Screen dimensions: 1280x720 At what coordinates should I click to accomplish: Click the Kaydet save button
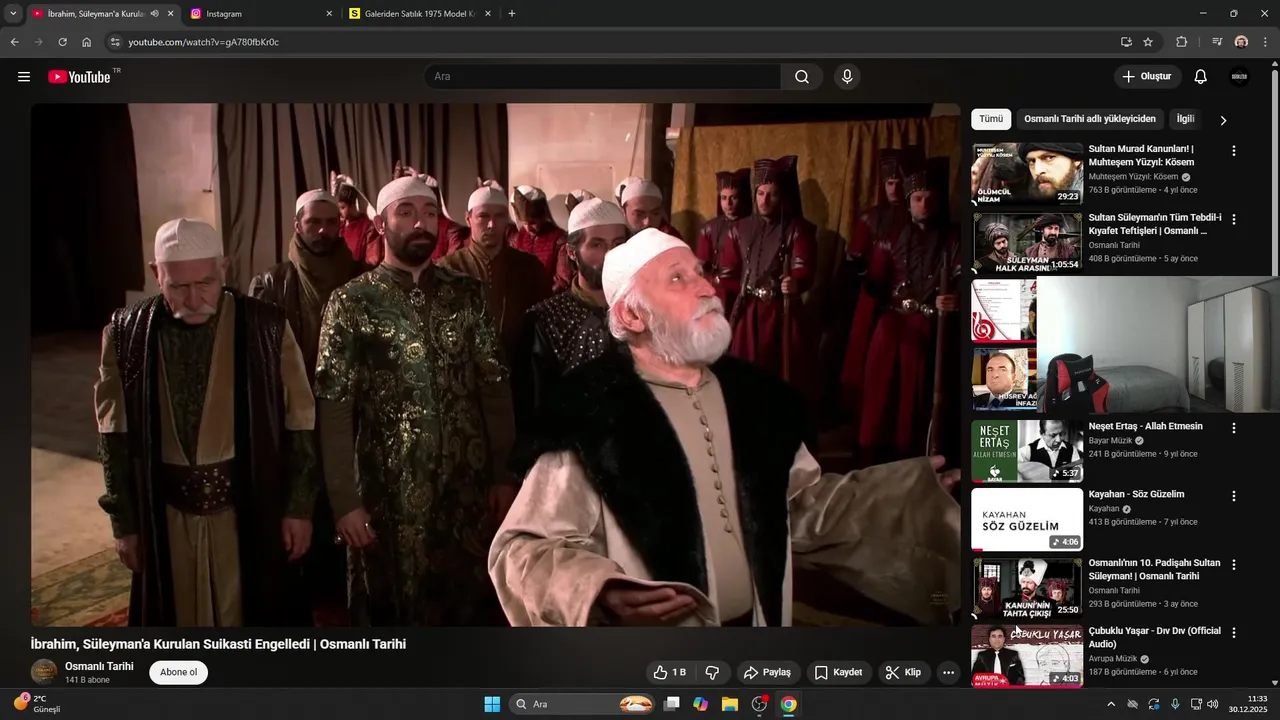coord(838,672)
